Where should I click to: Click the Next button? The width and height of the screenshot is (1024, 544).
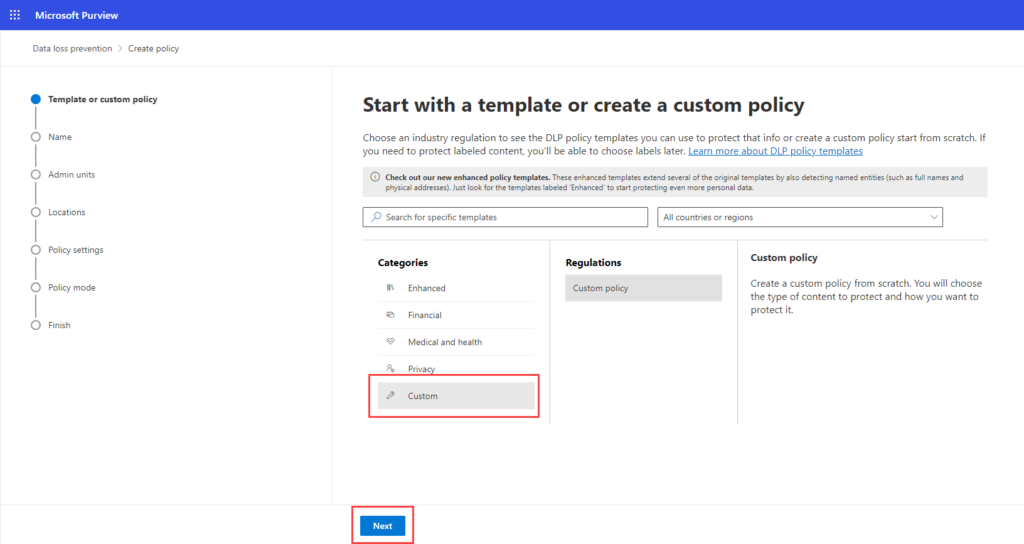point(382,526)
